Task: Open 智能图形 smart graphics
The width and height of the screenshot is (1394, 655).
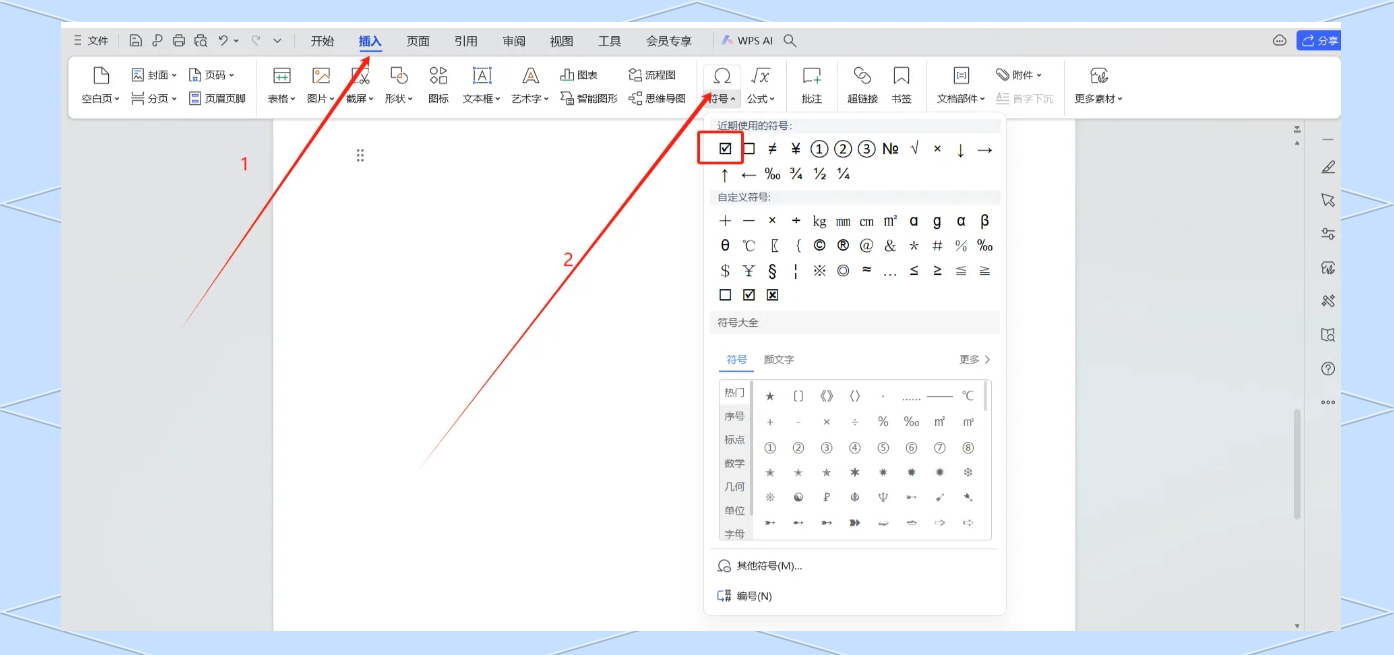Action: 589,98
